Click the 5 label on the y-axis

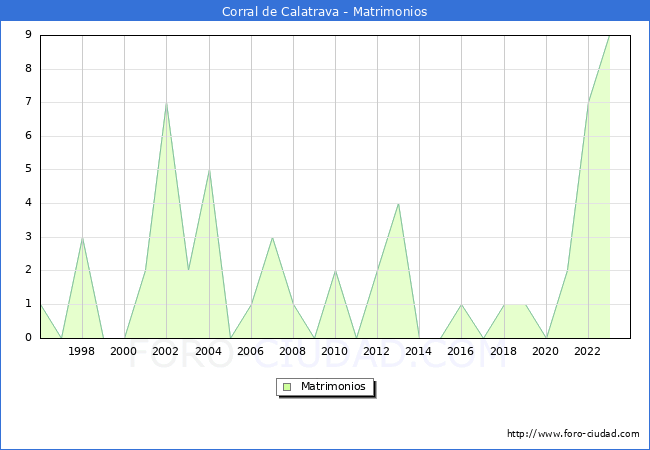(x=28, y=170)
